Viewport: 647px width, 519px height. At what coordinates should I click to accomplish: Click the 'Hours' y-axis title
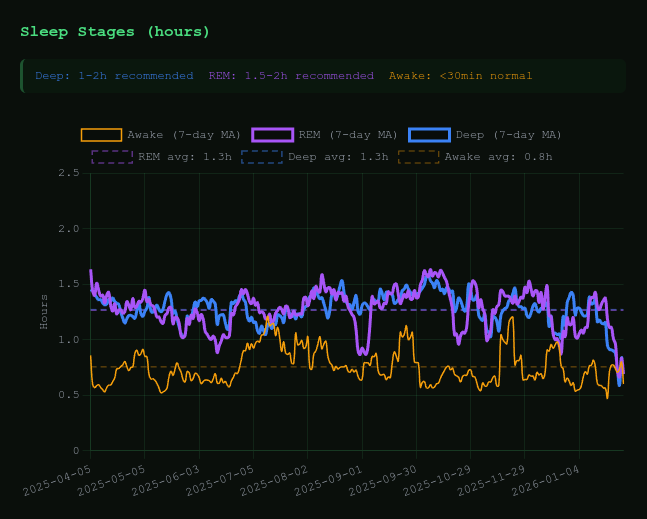pyautogui.click(x=44, y=311)
